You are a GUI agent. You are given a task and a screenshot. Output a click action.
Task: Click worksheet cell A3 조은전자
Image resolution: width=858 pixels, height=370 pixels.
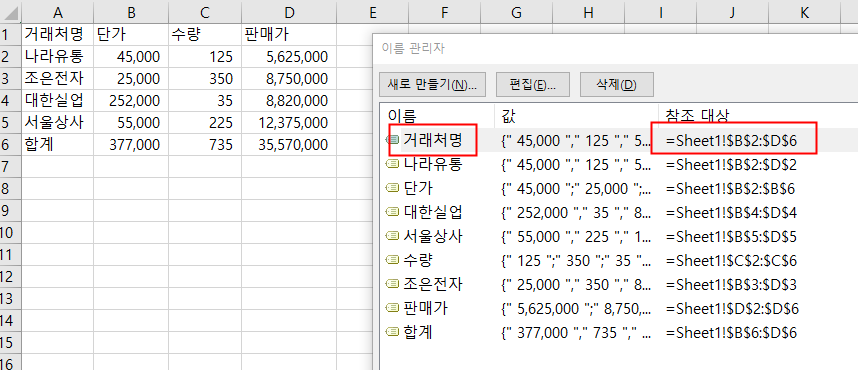[57, 79]
